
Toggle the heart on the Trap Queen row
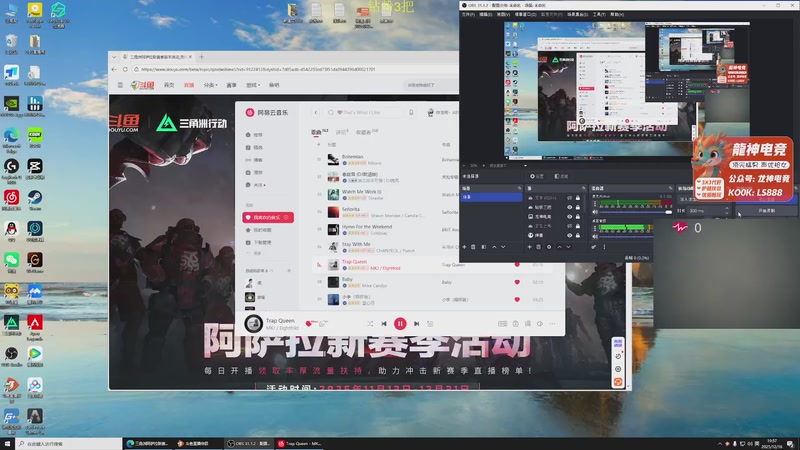[517, 265]
